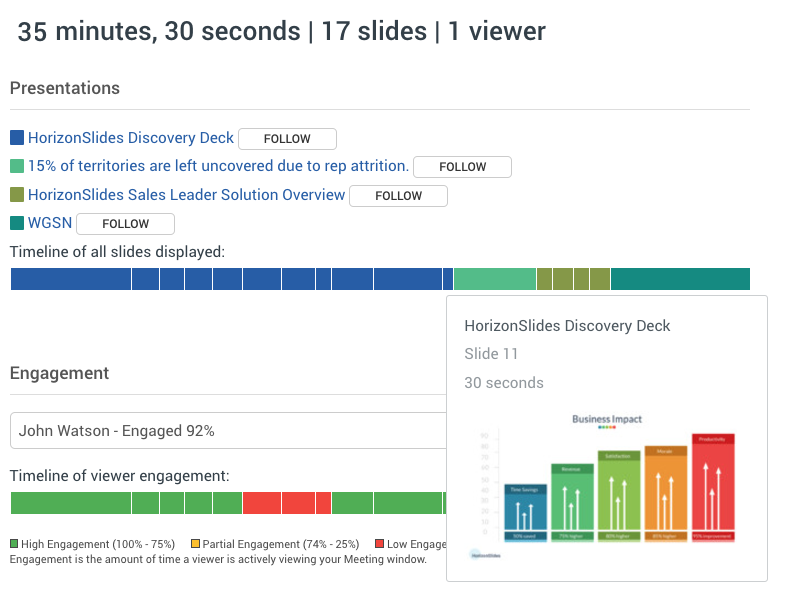Click the High Engagement (100% - 75%) legend text
Image resolution: width=794 pixels, height=606 pixels.
coord(98,544)
